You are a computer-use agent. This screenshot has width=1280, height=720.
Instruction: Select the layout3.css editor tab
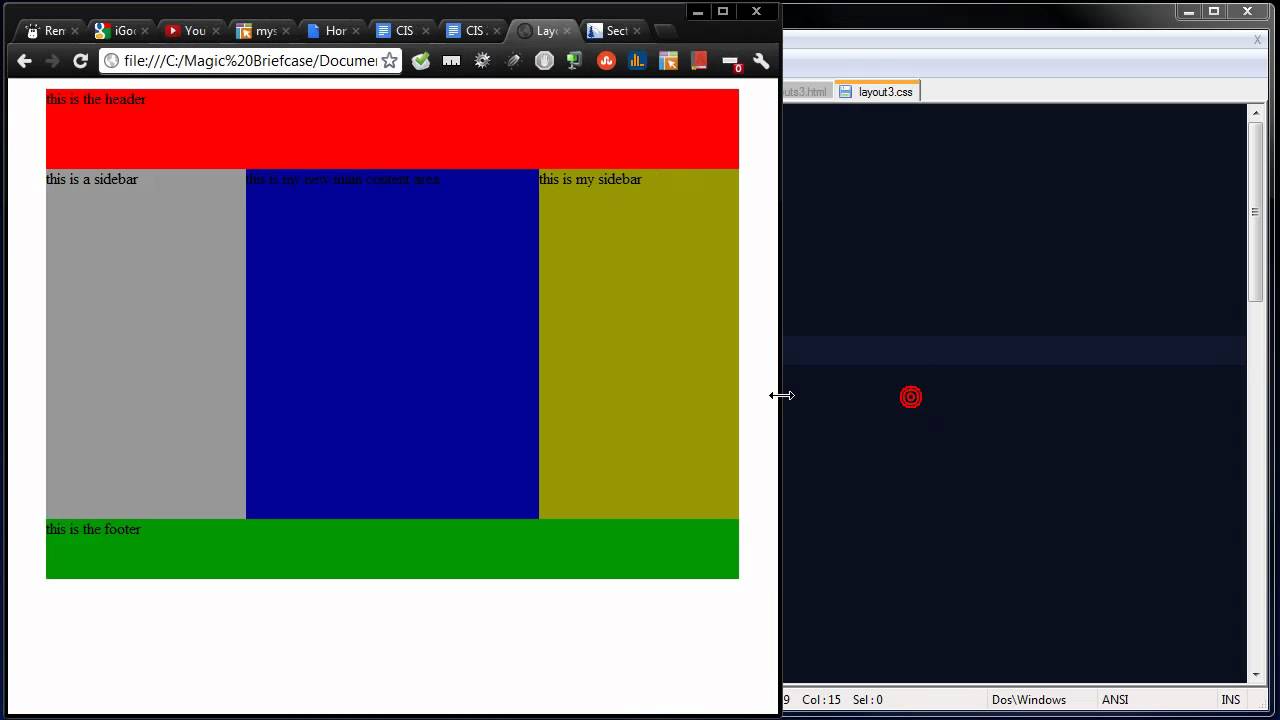pyautogui.click(x=877, y=91)
